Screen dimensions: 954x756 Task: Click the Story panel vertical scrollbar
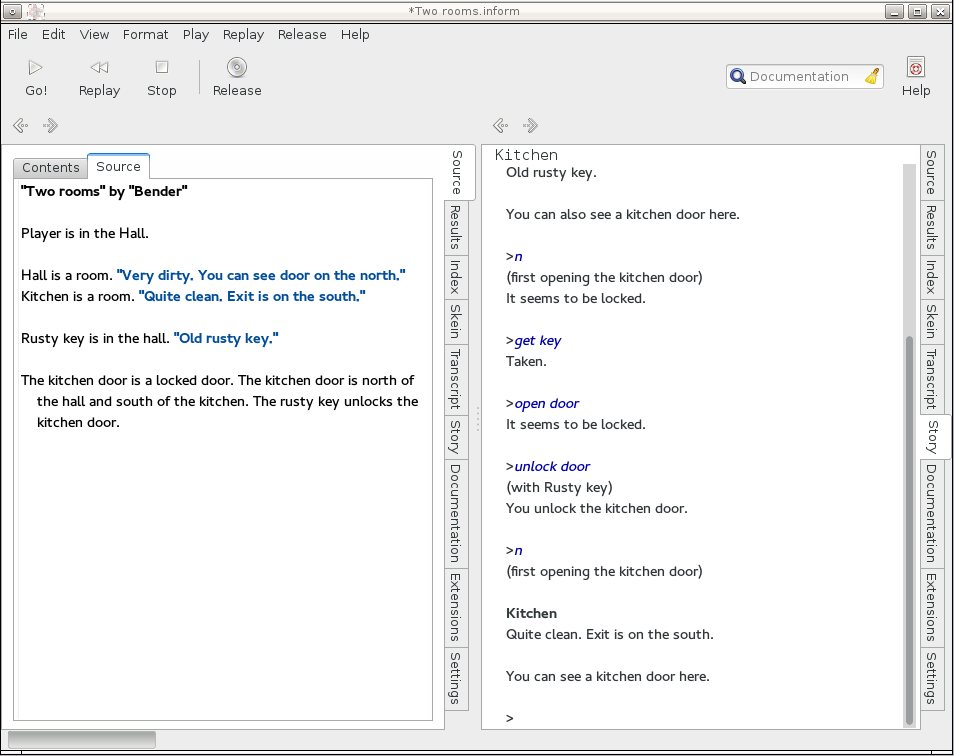909,530
